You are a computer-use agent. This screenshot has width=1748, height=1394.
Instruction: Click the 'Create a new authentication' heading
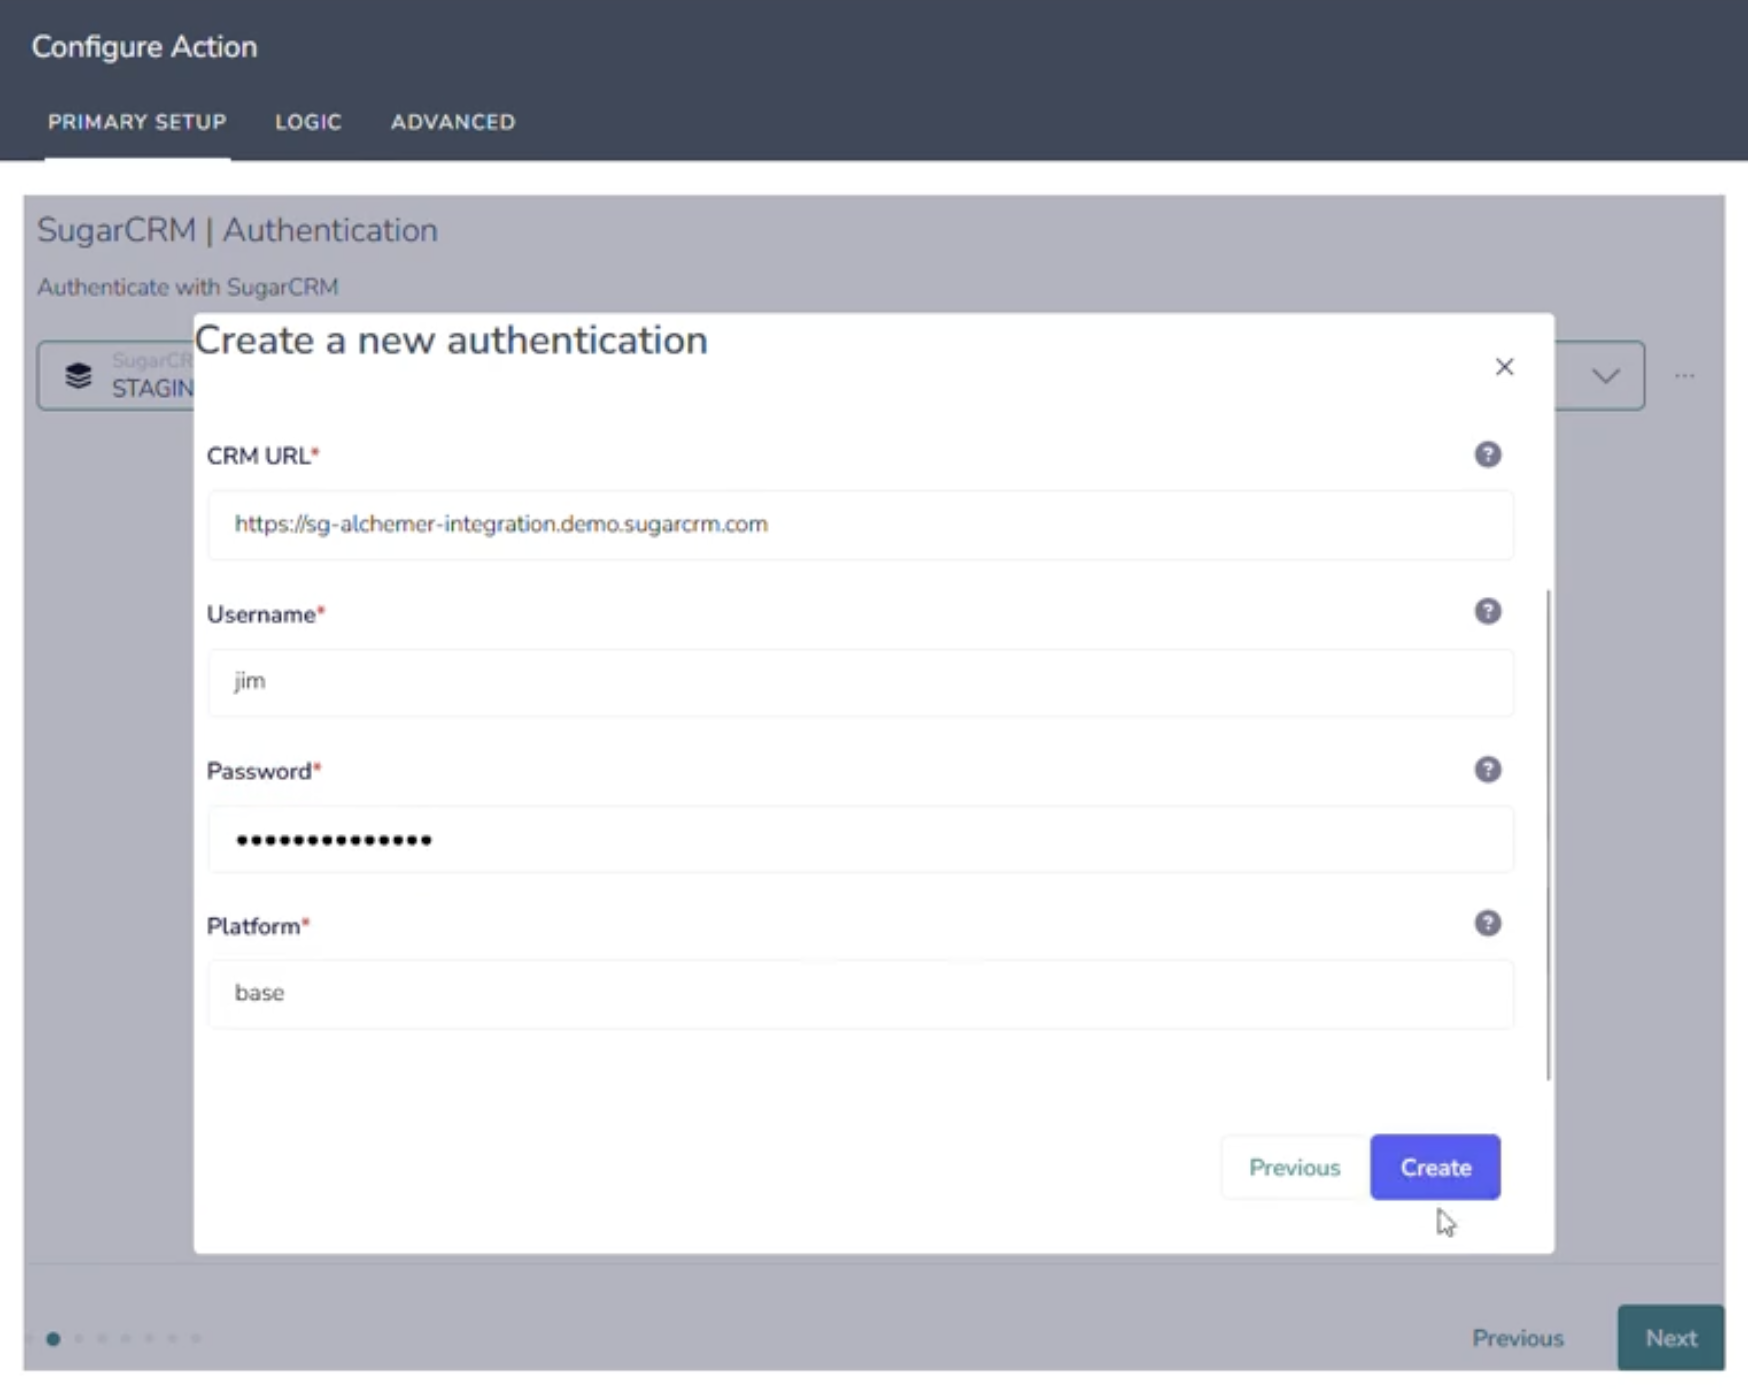tap(451, 341)
